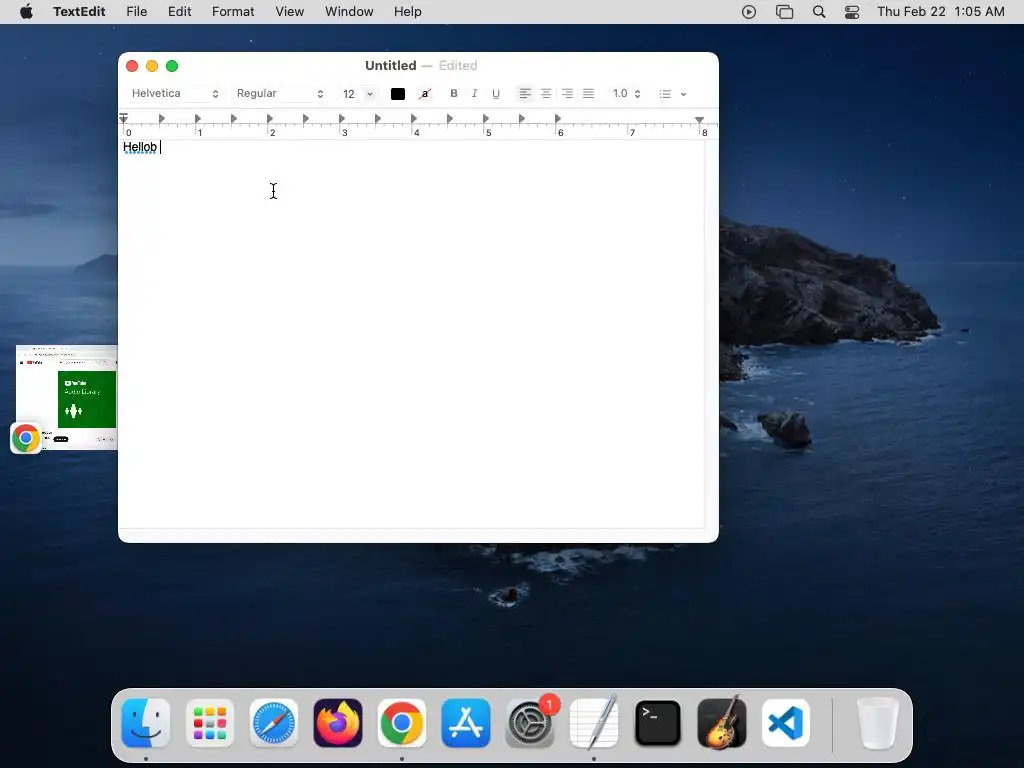Screen dimensions: 1024x768
Task: Open the Edit menu
Action: 180,12
